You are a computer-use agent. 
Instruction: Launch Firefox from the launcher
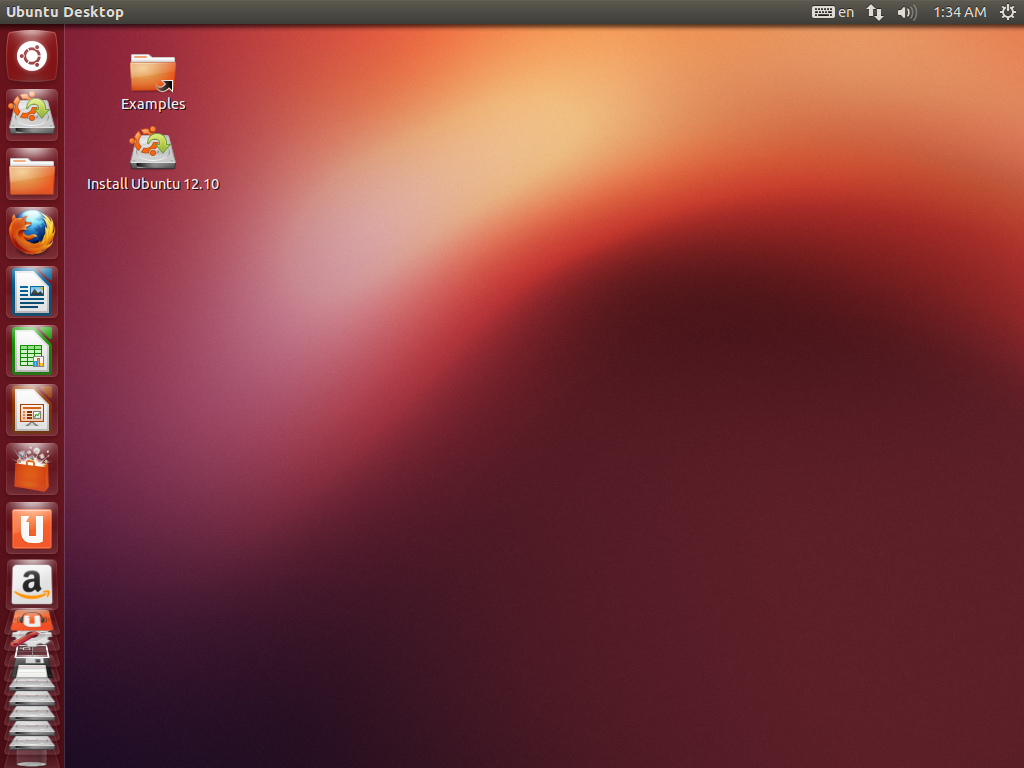(31, 232)
